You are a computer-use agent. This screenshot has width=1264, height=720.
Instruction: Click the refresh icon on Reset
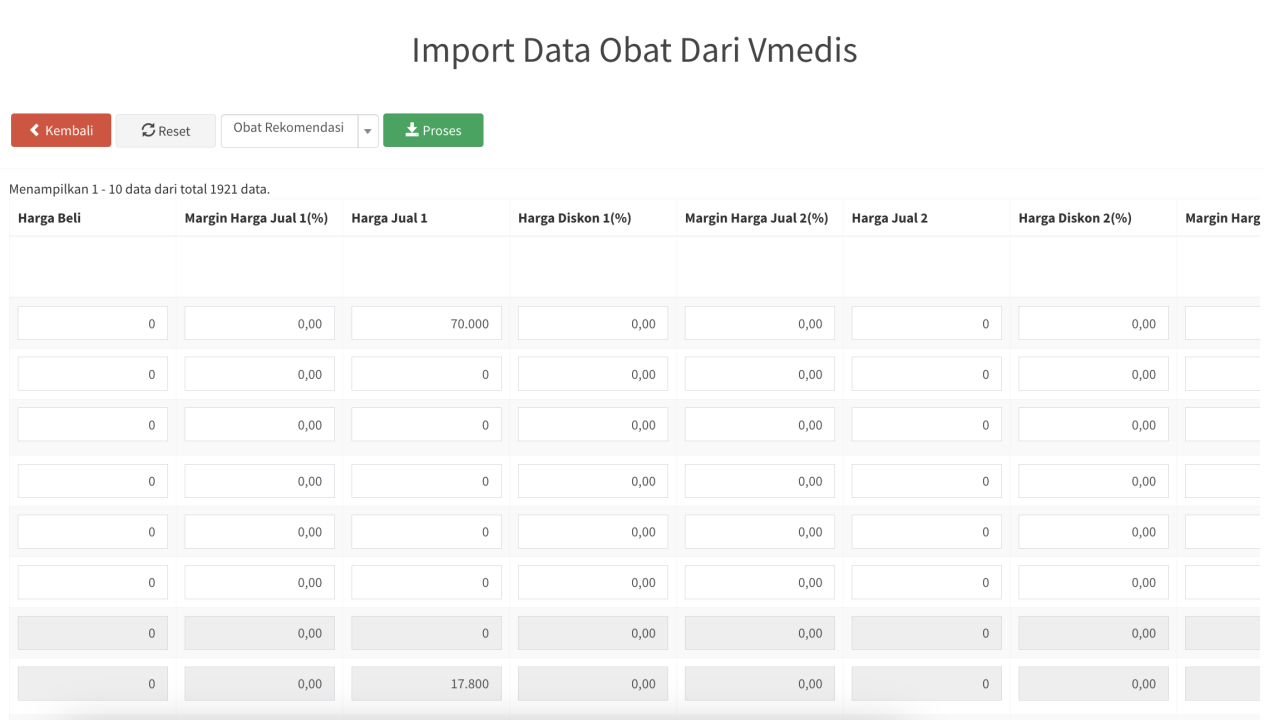tap(148, 130)
